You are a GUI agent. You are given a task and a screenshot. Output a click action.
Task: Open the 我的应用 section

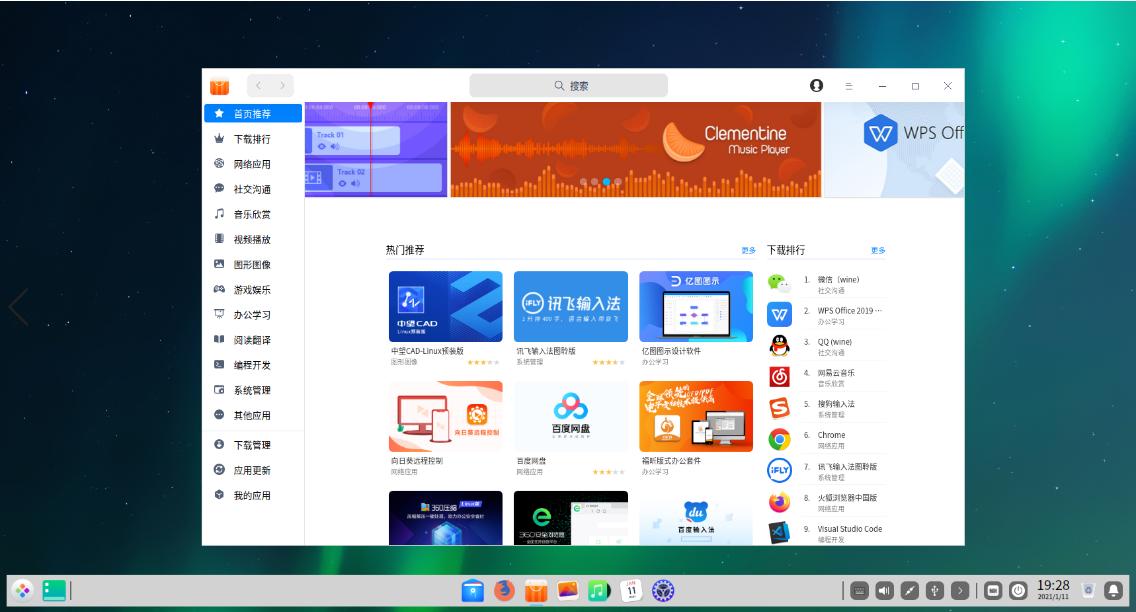coord(253,493)
